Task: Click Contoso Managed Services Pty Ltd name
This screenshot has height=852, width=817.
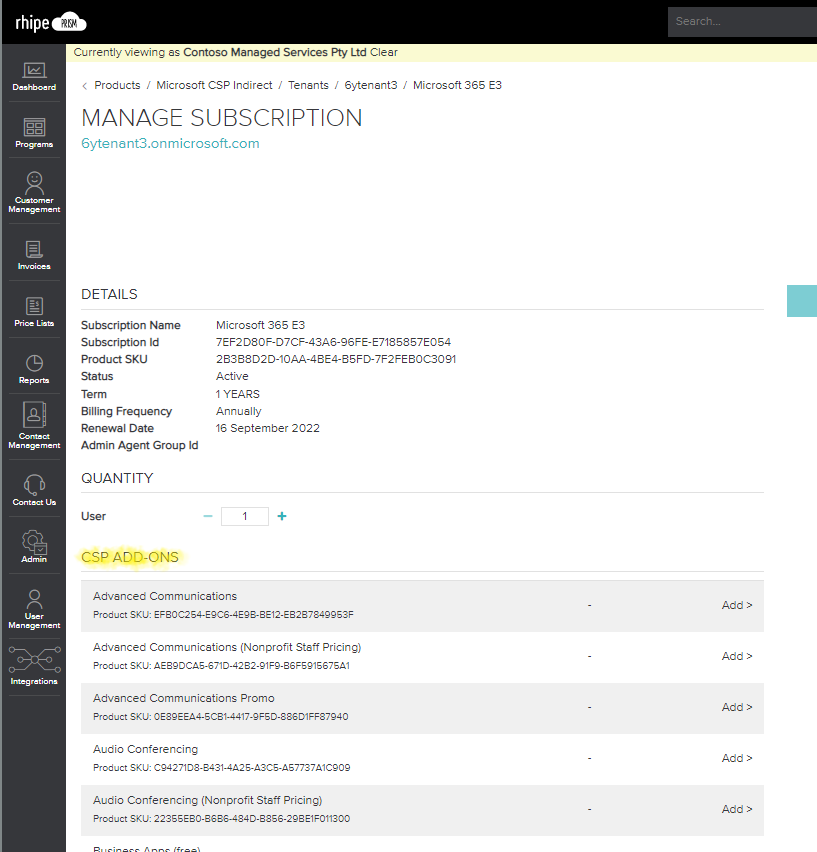Action: click(x=275, y=52)
